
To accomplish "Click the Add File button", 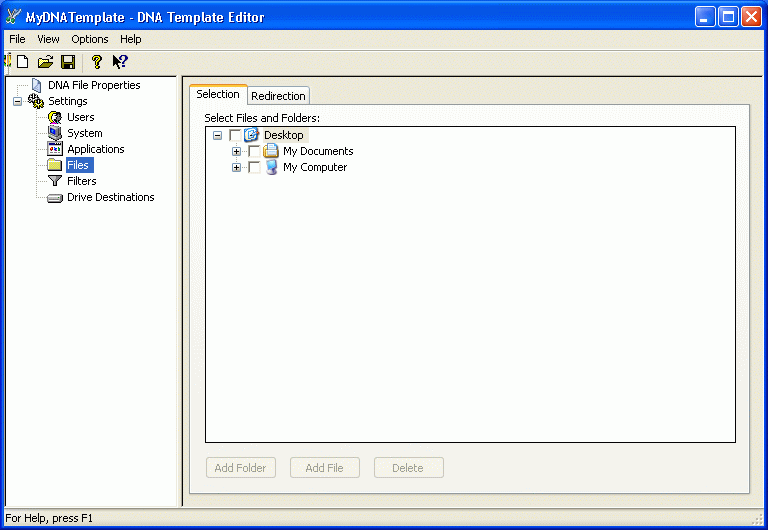I will pyautogui.click(x=325, y=468).
